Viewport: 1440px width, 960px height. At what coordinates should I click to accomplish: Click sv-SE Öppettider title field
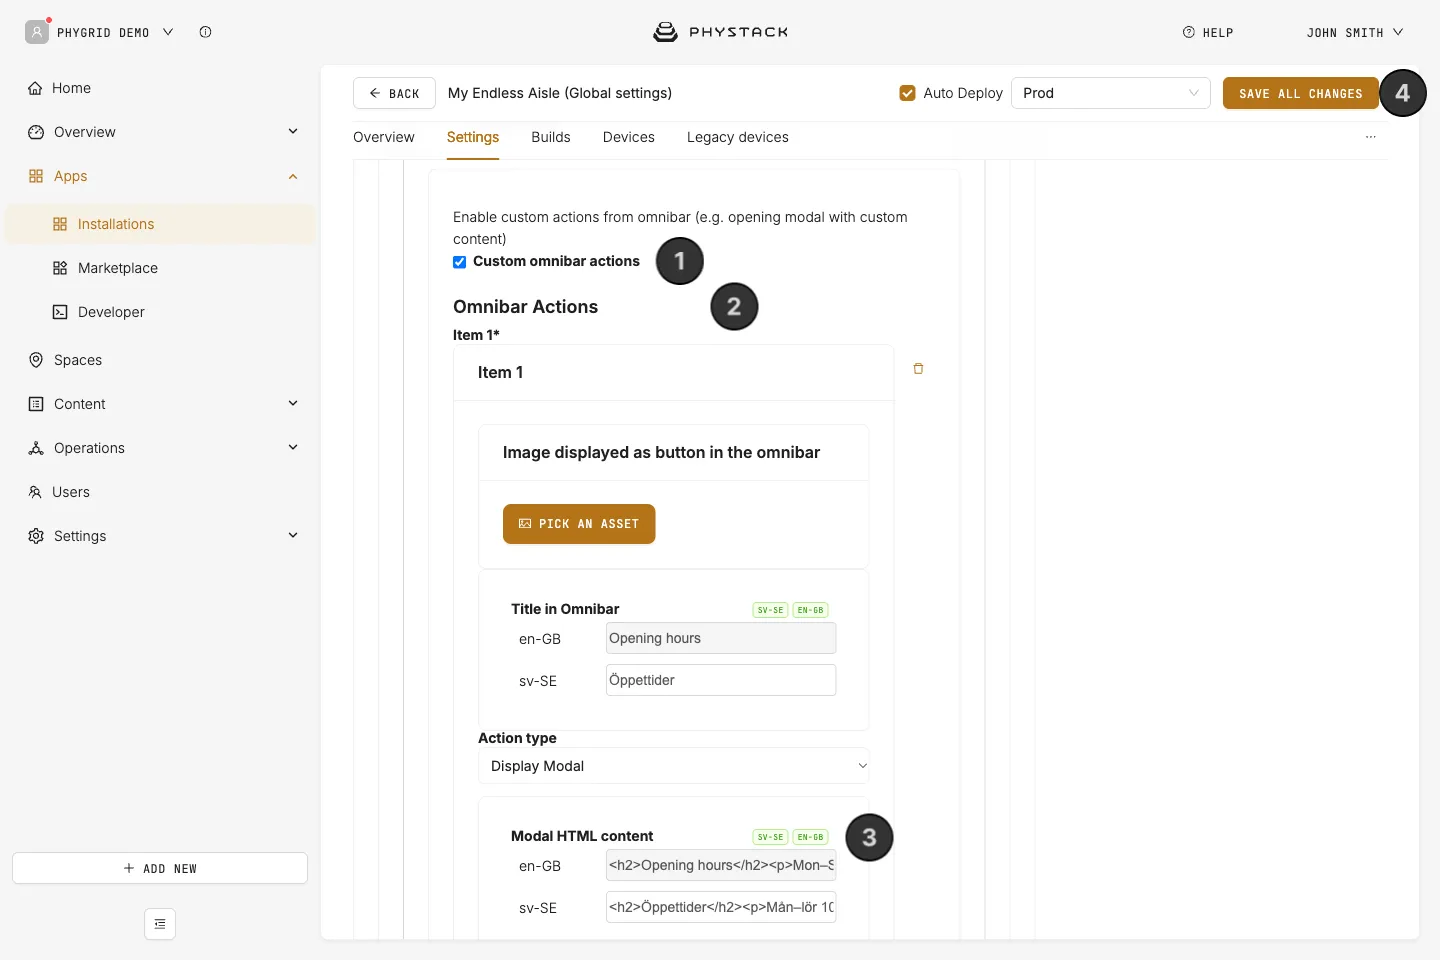point(721,680)
